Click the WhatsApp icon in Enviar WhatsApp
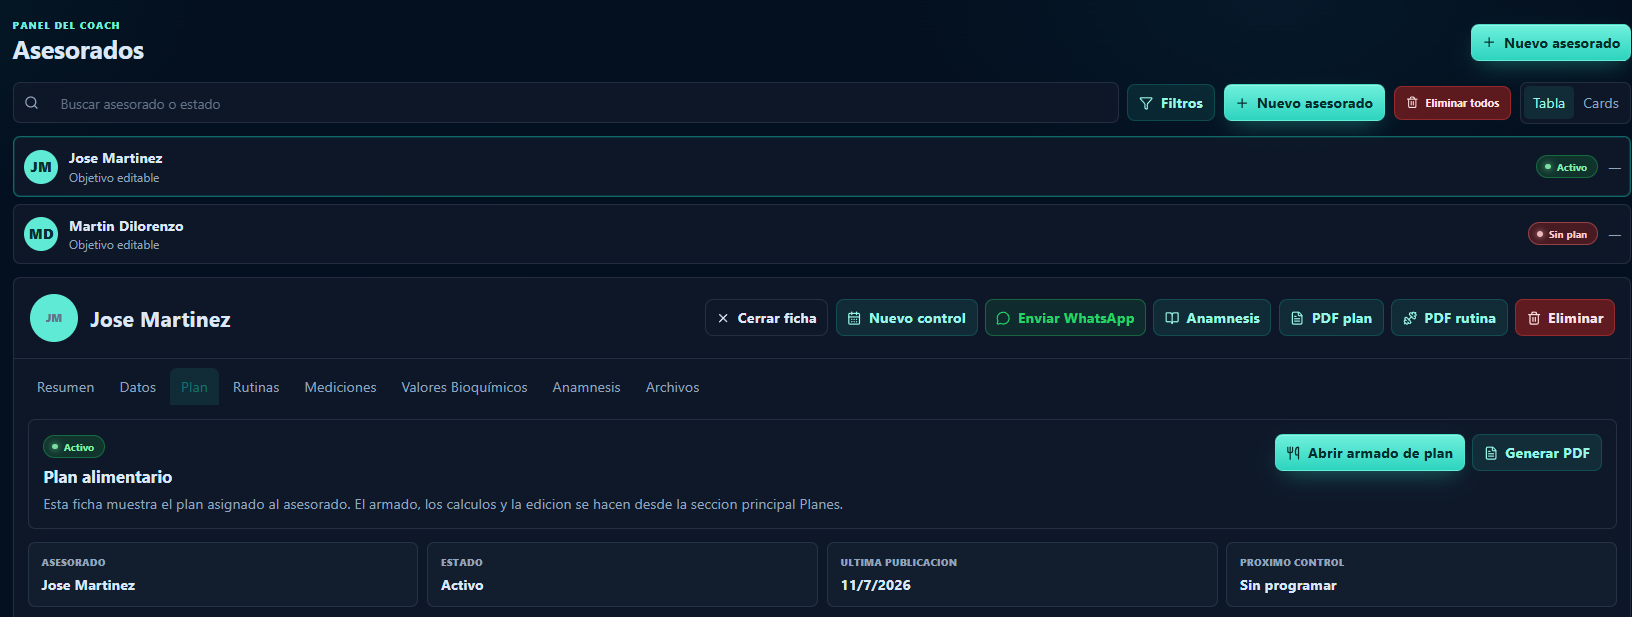The image size is (1632, 617). (1003, 318)
